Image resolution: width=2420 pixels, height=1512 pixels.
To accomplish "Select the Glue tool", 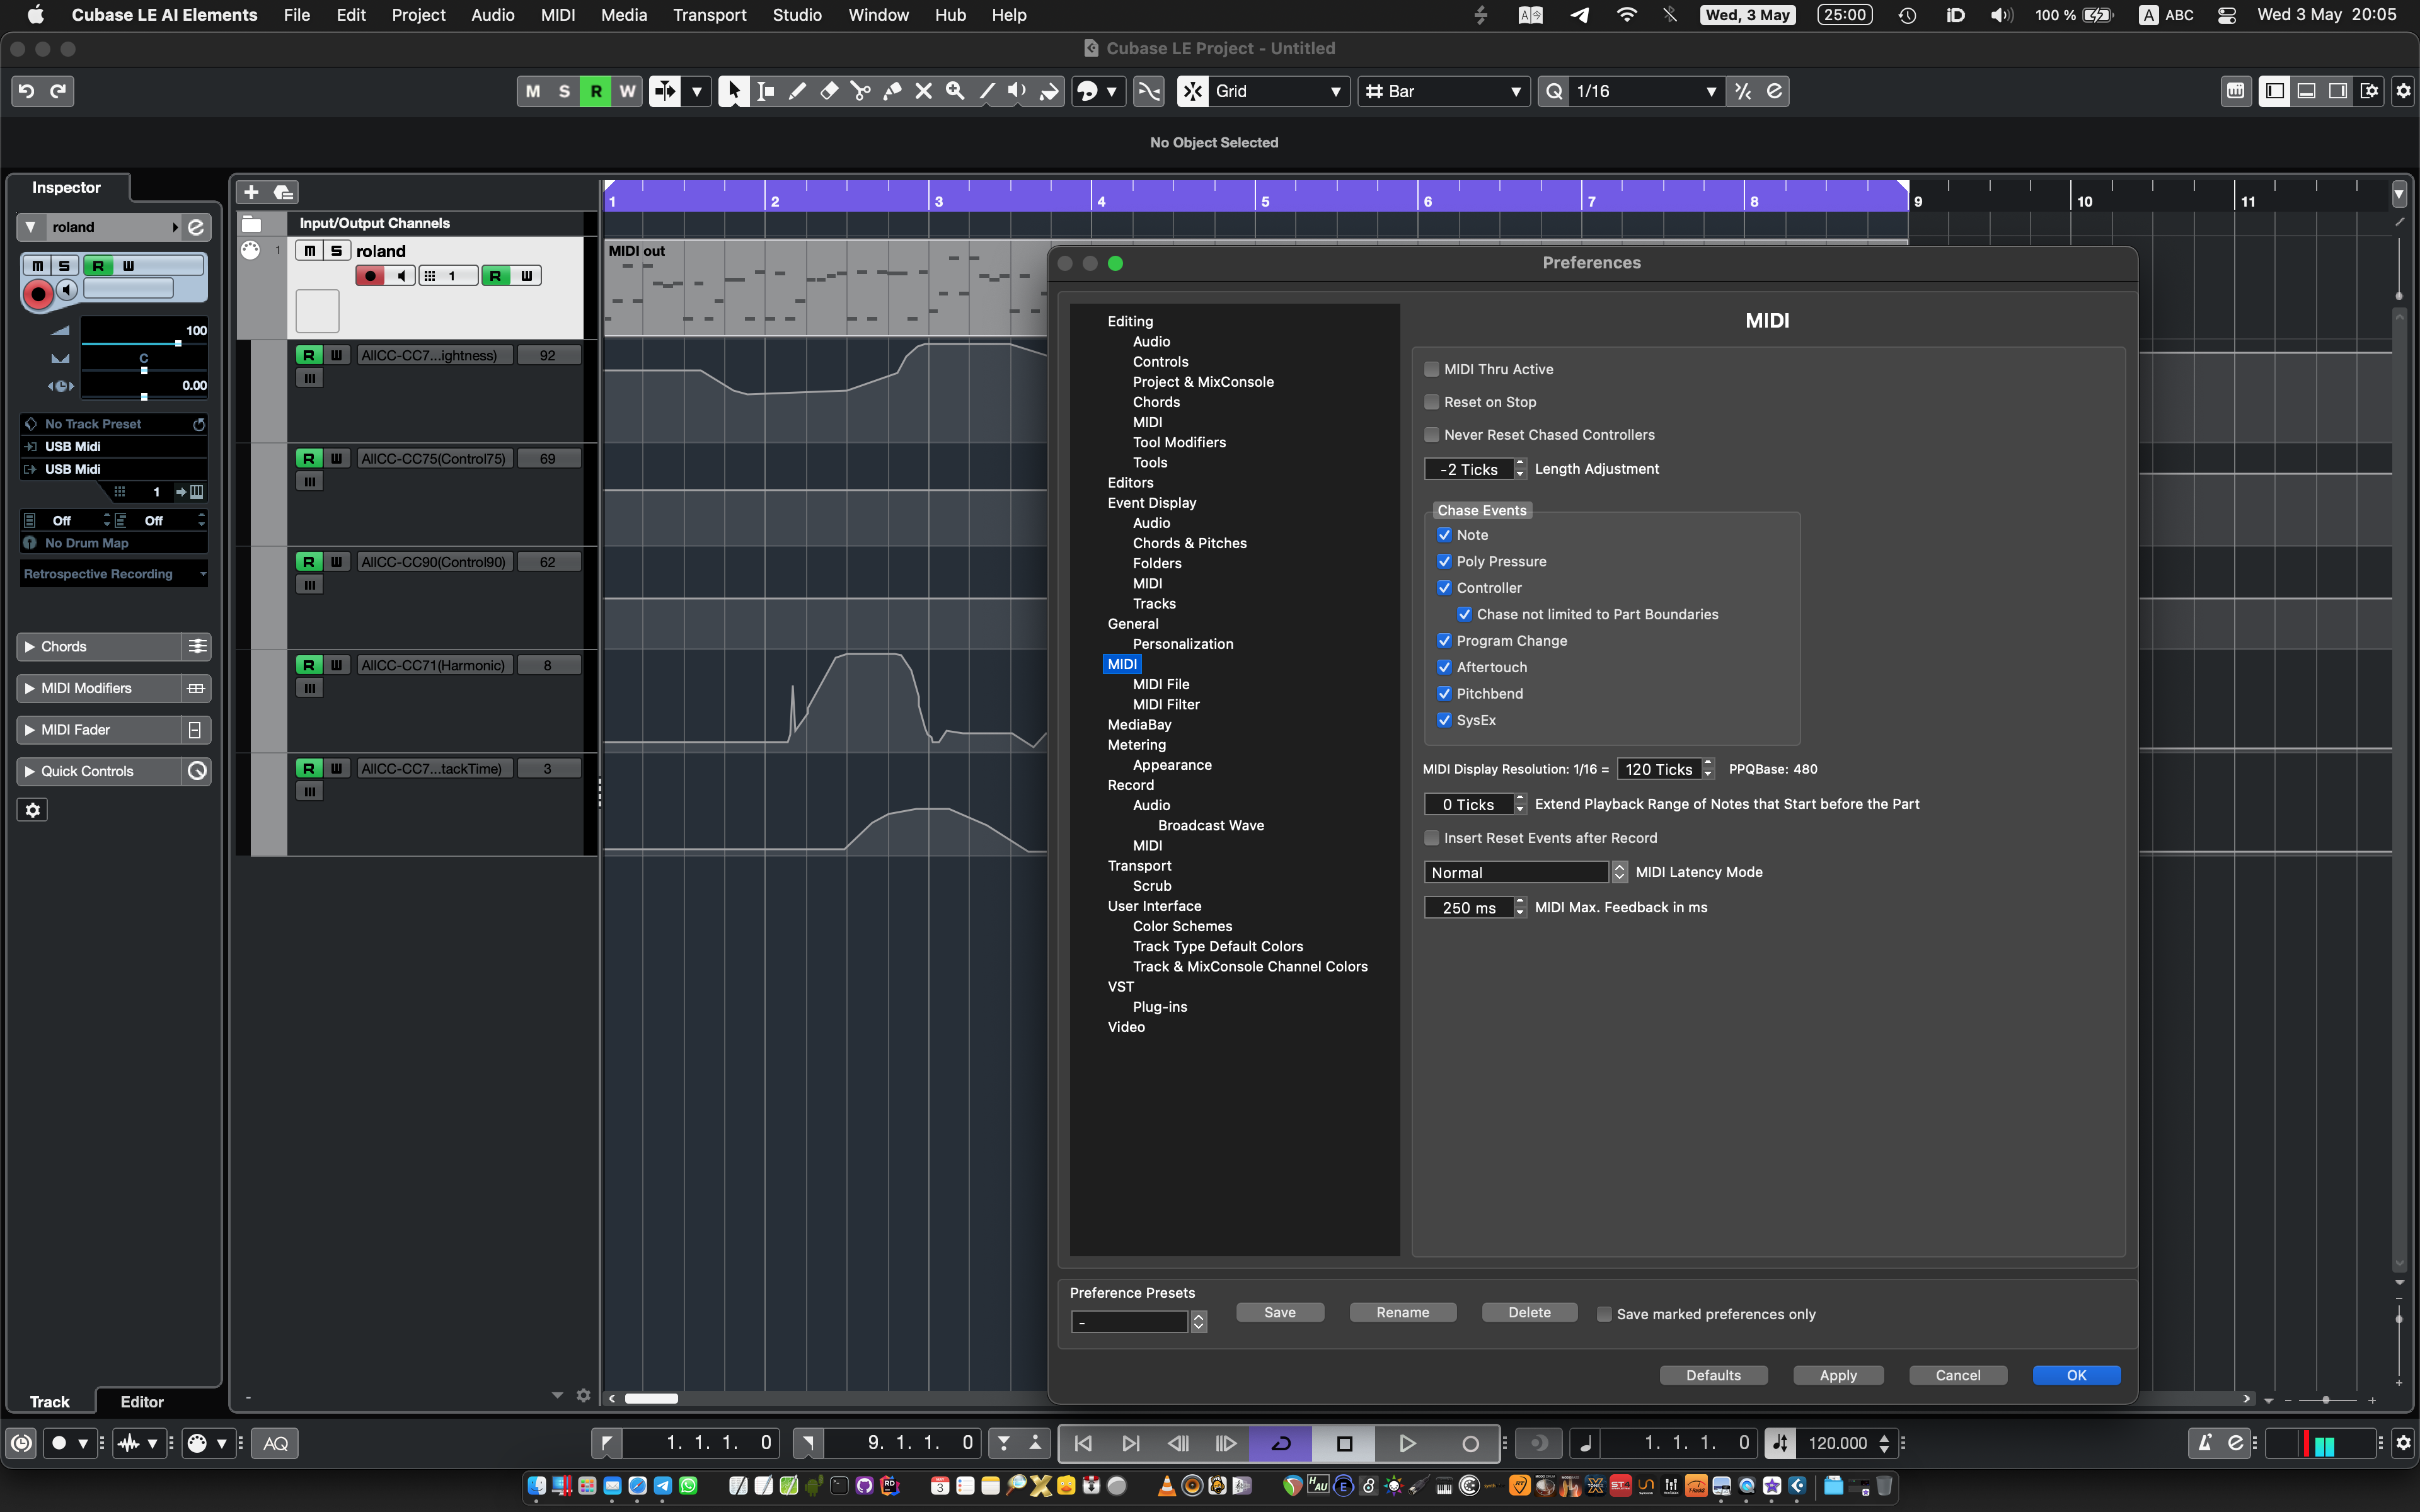I will click(x=892, y=91).
